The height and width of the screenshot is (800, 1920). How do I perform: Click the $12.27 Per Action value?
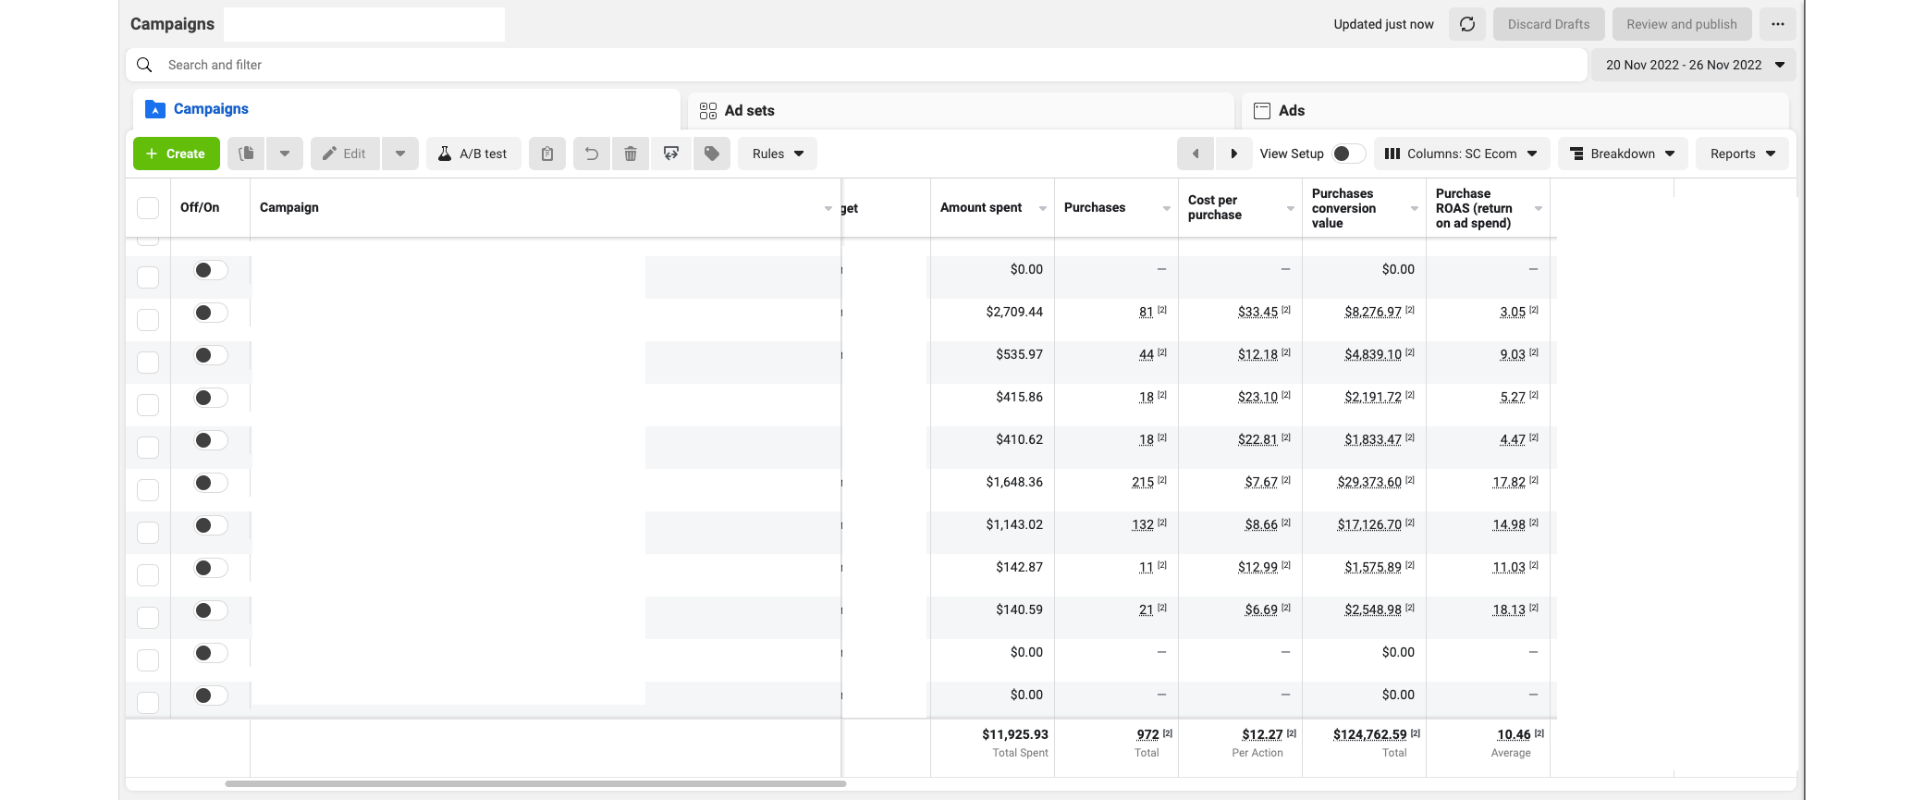tap(1262, 734)
